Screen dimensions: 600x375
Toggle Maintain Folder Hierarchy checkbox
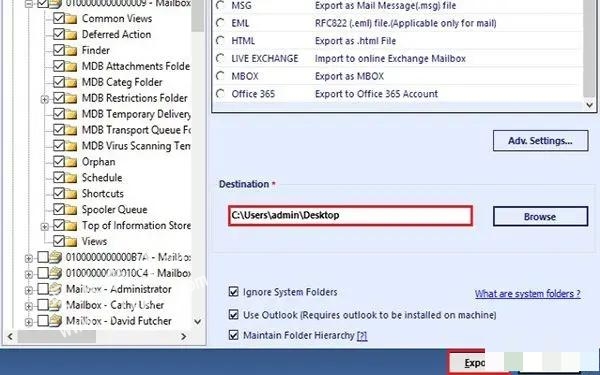(x=233, y=335)
